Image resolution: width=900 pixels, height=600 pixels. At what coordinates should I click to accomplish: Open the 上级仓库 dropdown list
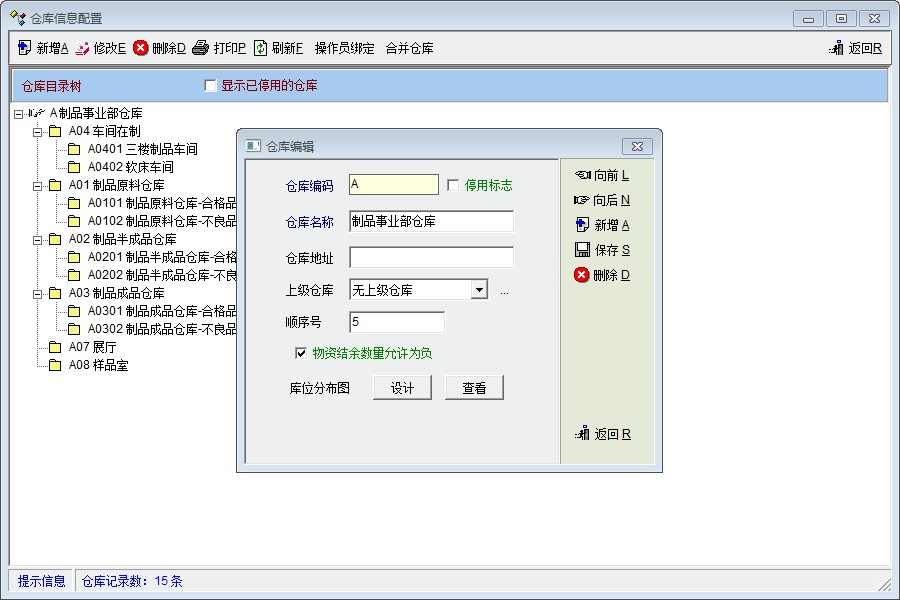click(x=479, y=290)
